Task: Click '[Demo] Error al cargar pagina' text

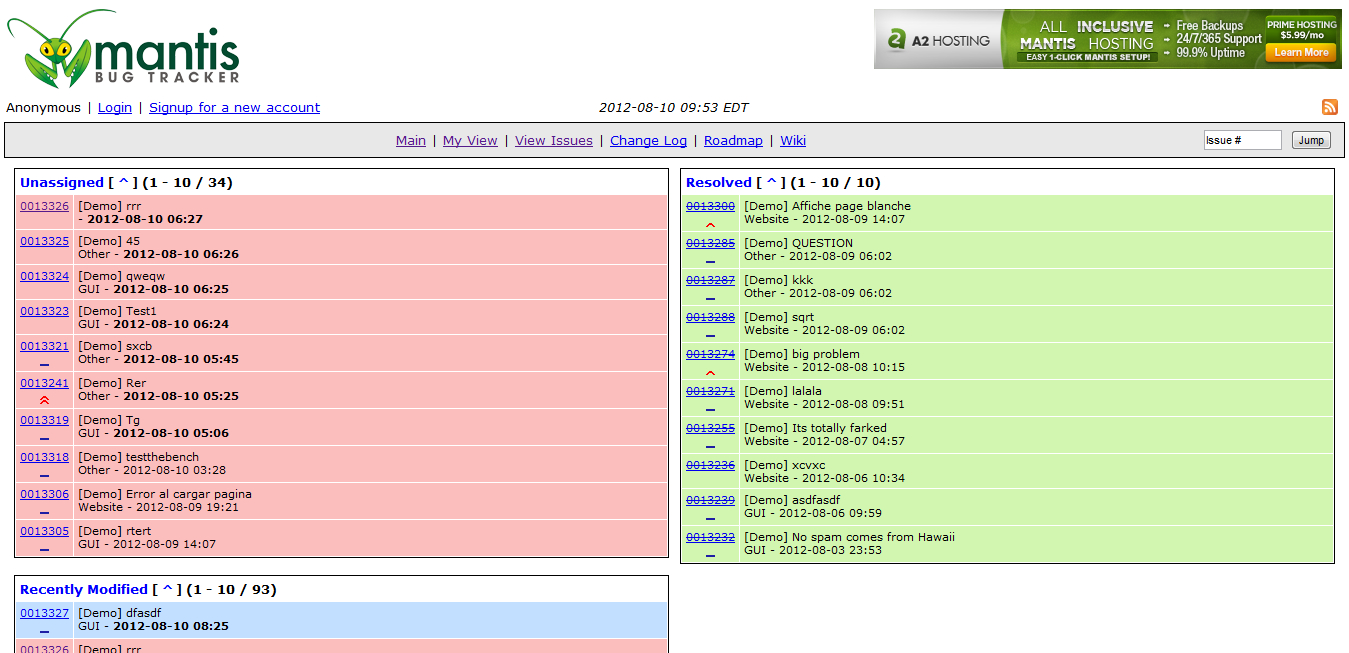Action: [165, 494]
